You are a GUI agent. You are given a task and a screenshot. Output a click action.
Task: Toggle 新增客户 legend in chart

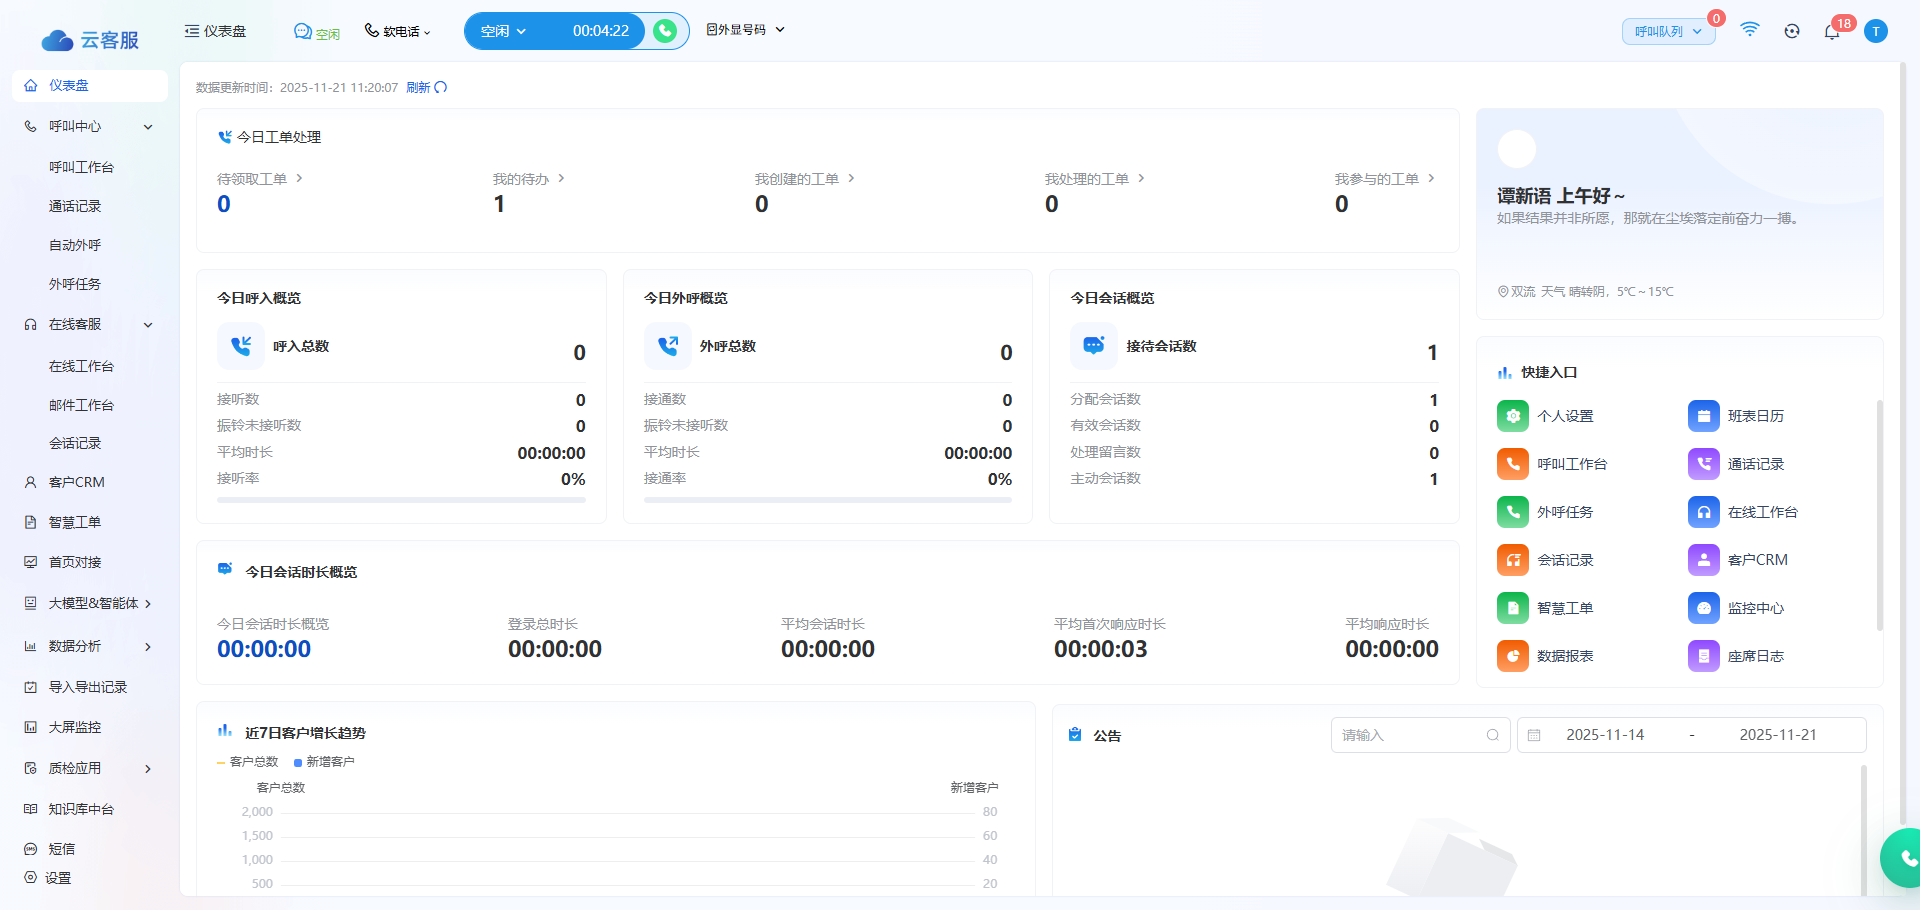[325, 762]
